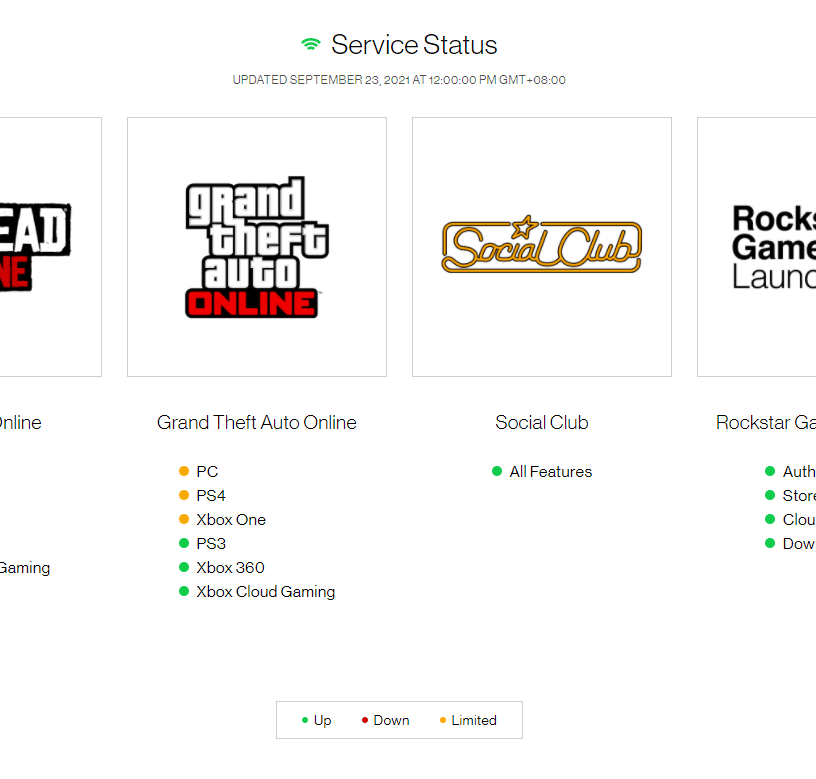Click the green dot beside the Auth entry
Screen dimensions: 816x779
pos(770,471)
